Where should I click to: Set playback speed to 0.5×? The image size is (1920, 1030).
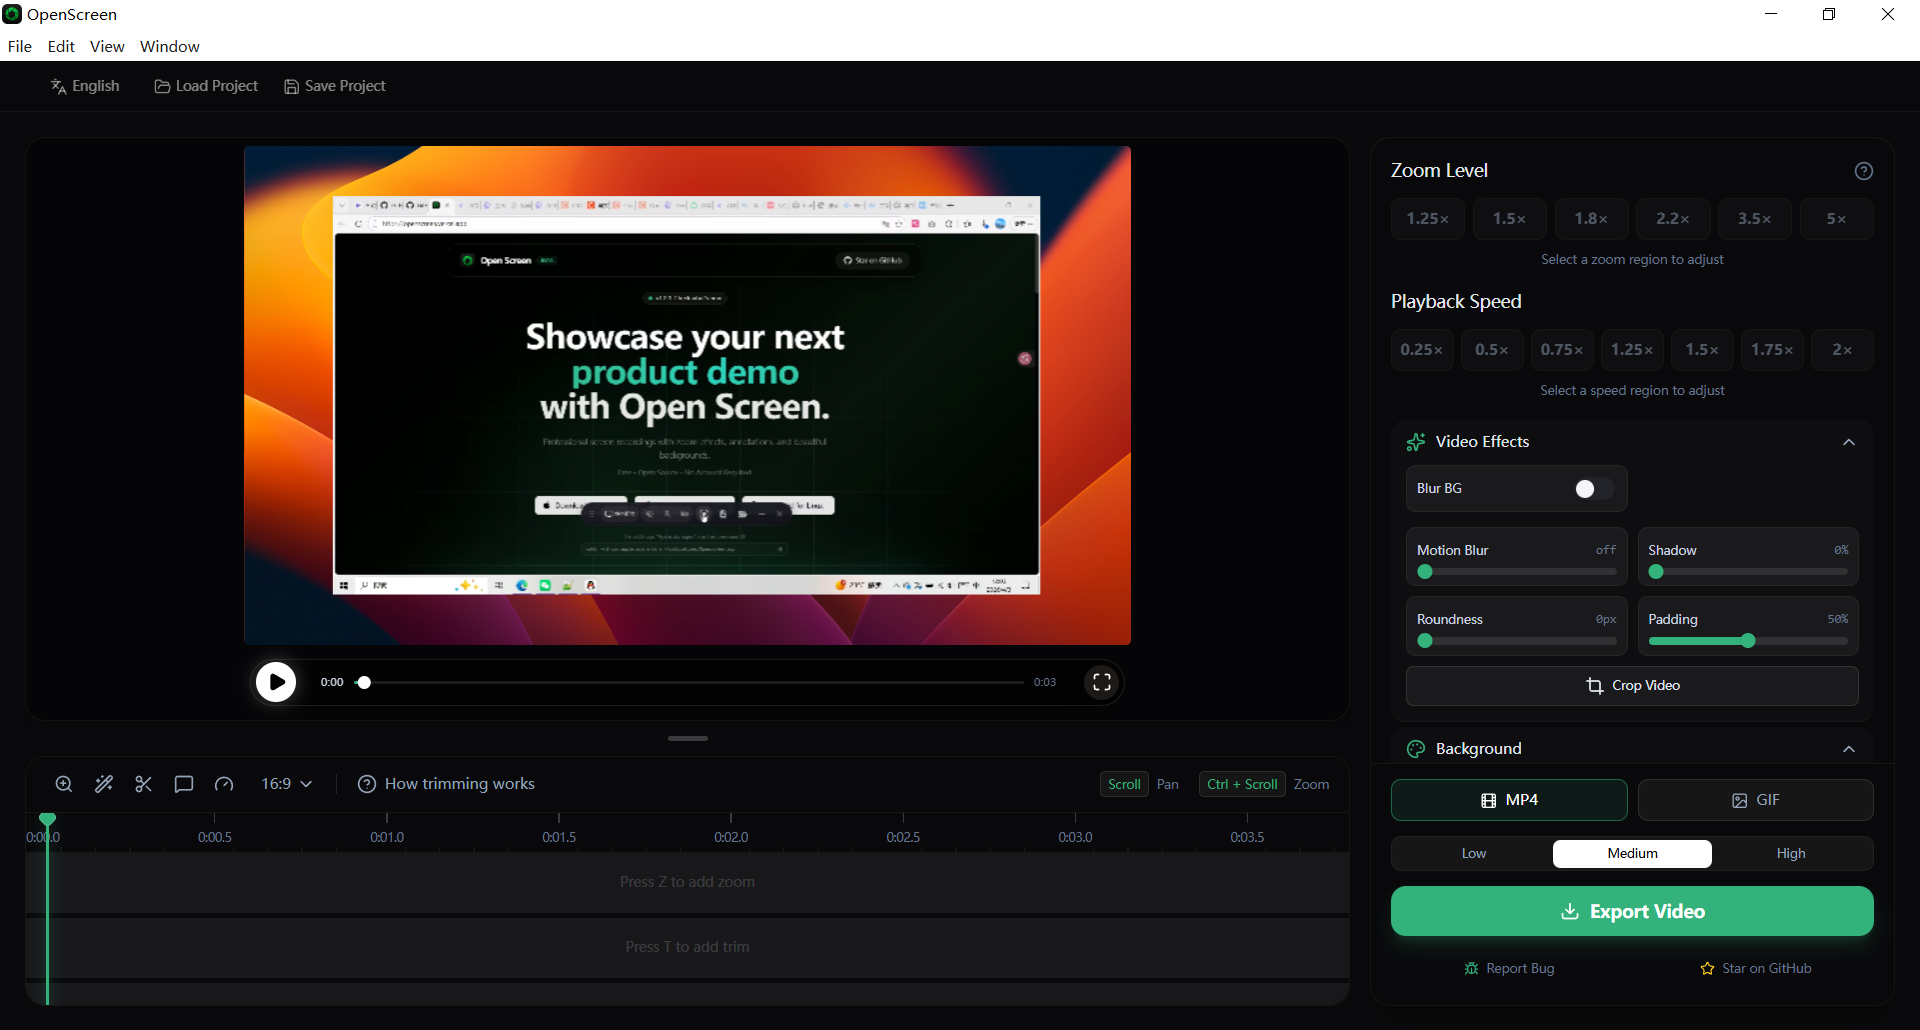[1492, 350]
